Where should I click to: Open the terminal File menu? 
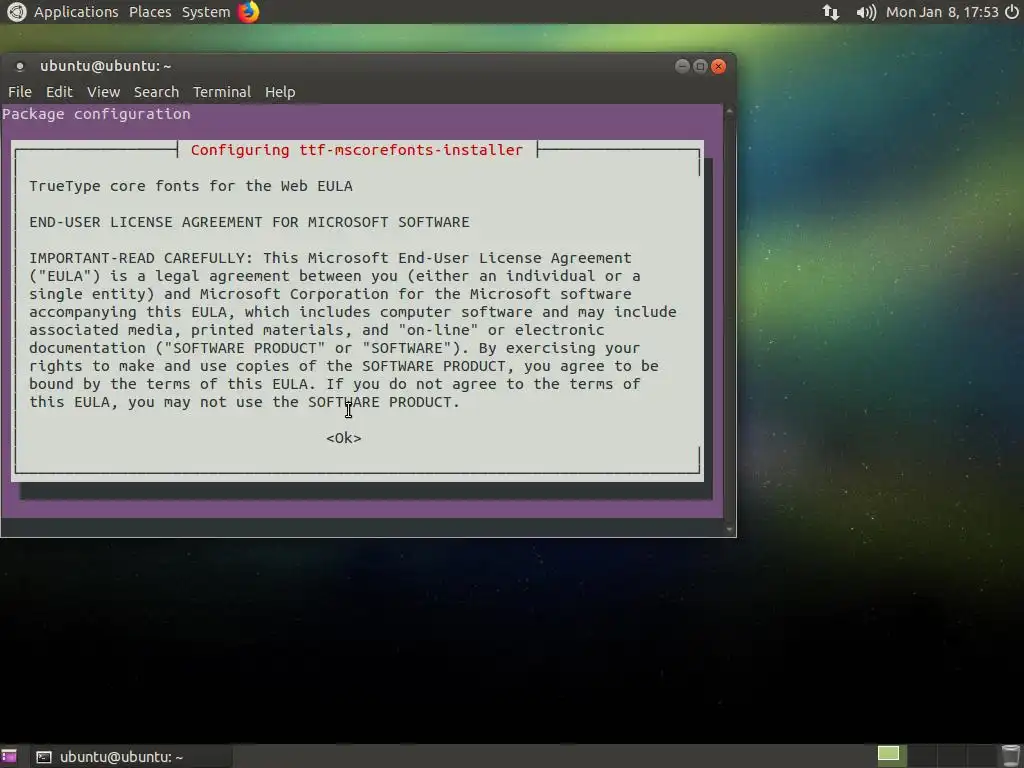pos(20,92)
